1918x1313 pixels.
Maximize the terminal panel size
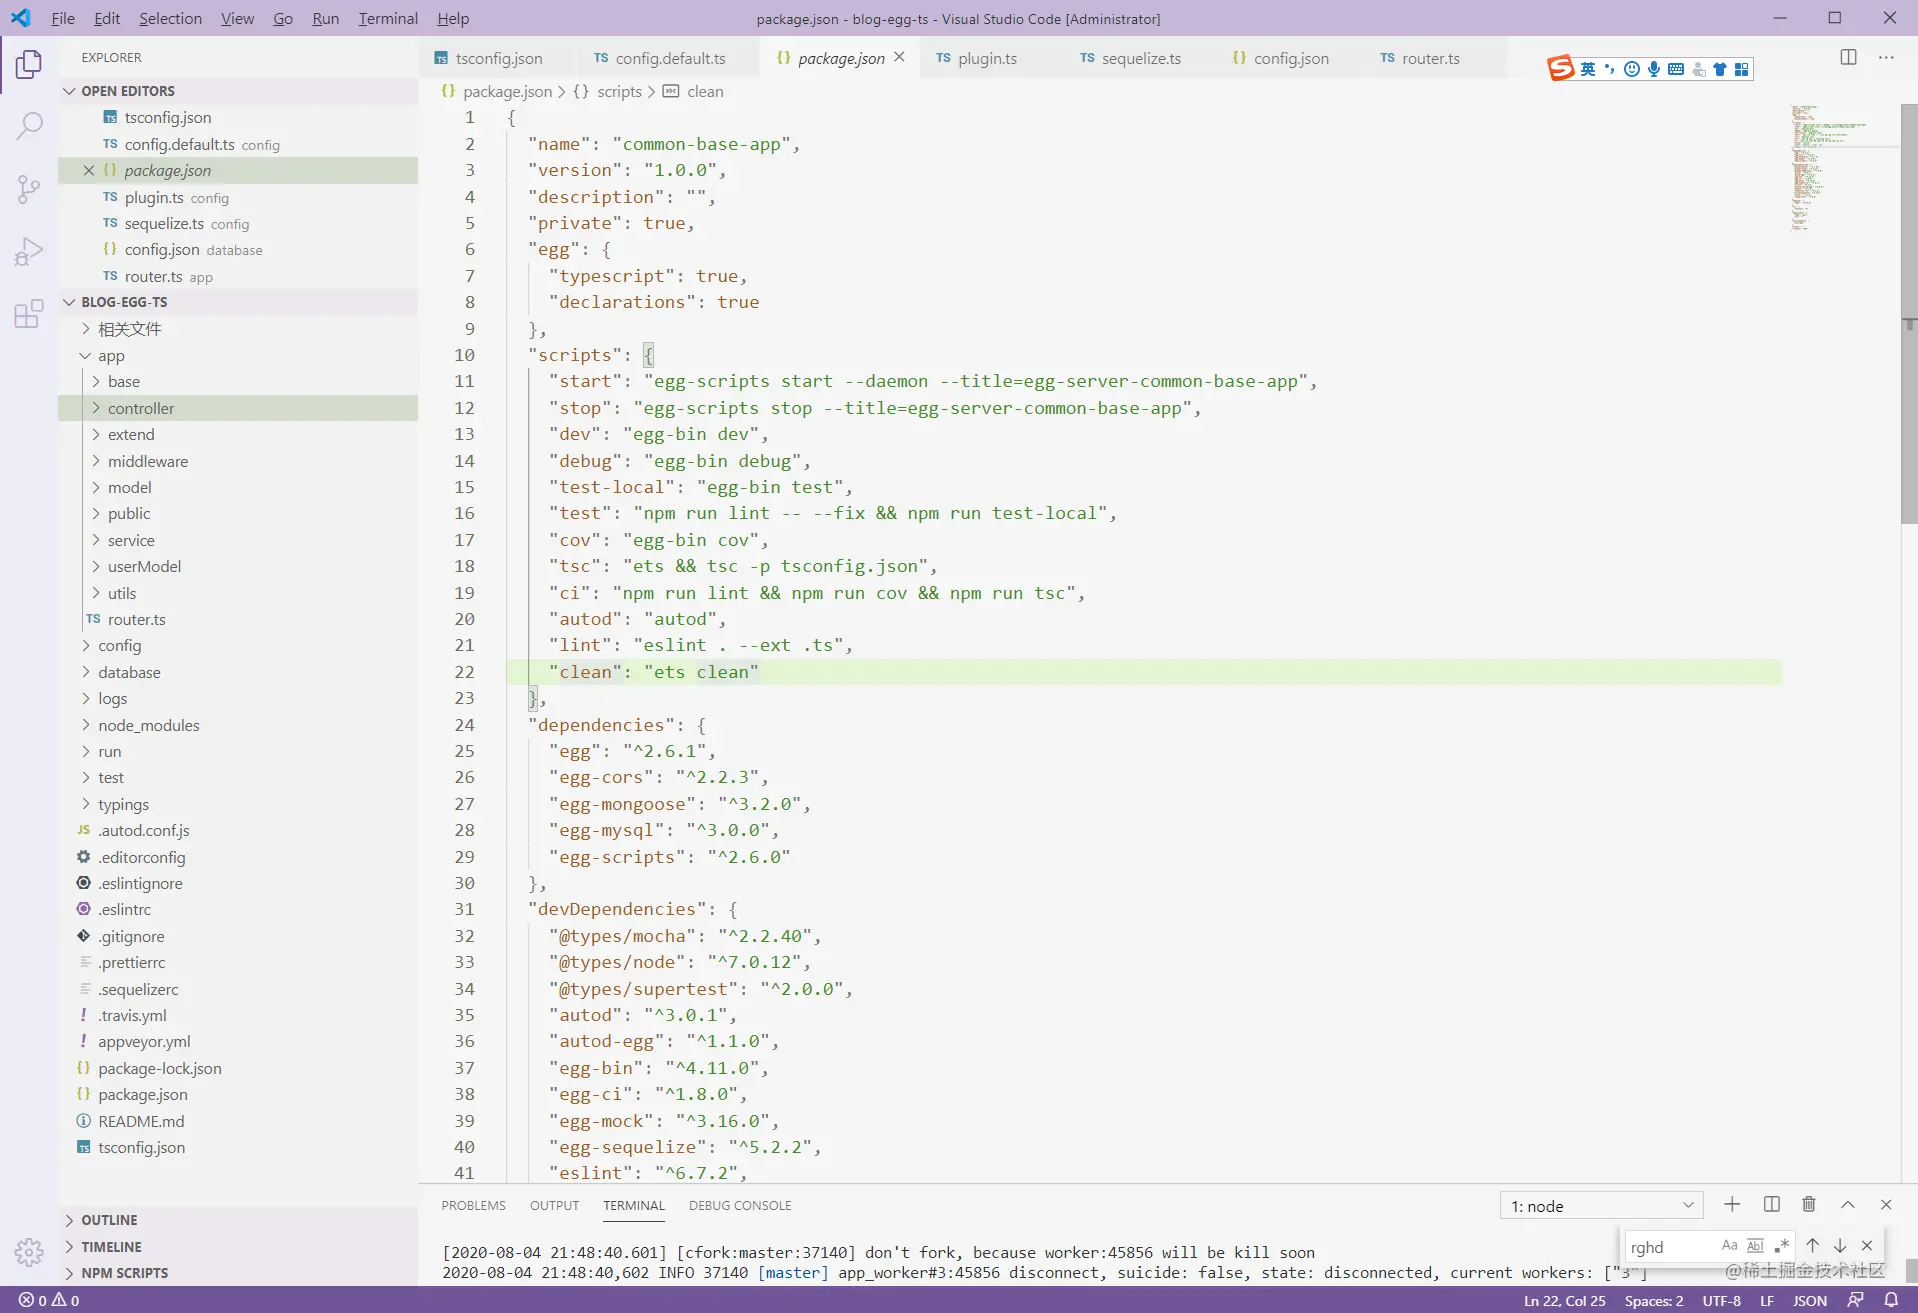click(1848, 1205)
